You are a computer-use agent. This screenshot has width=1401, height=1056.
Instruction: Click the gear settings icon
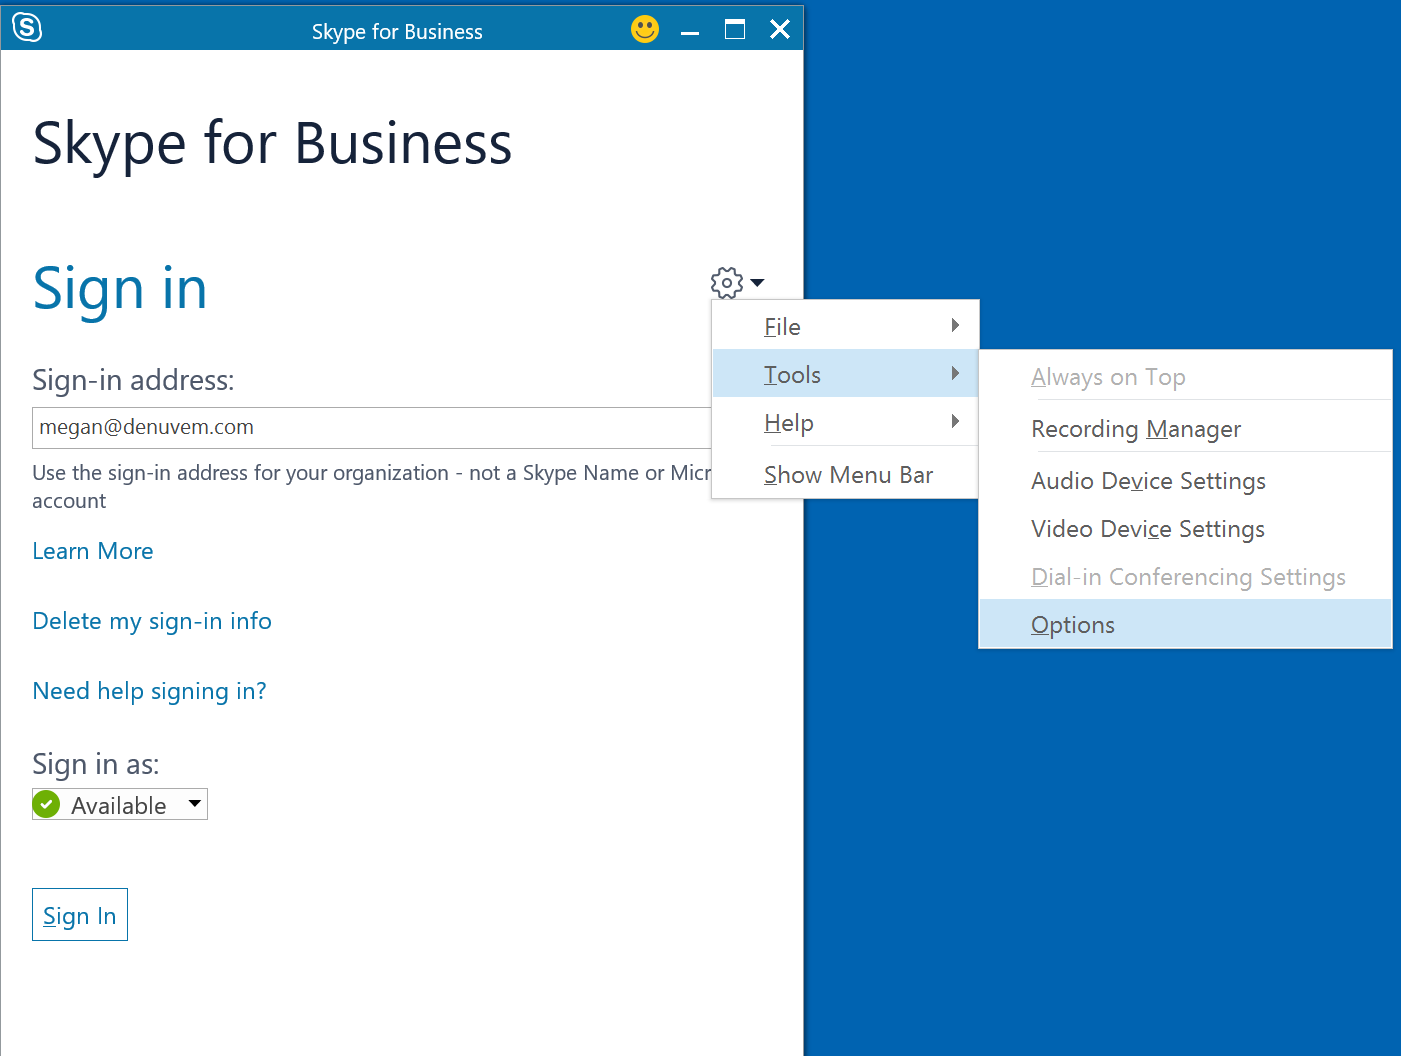pyautogui.click(x=727, y=283)
